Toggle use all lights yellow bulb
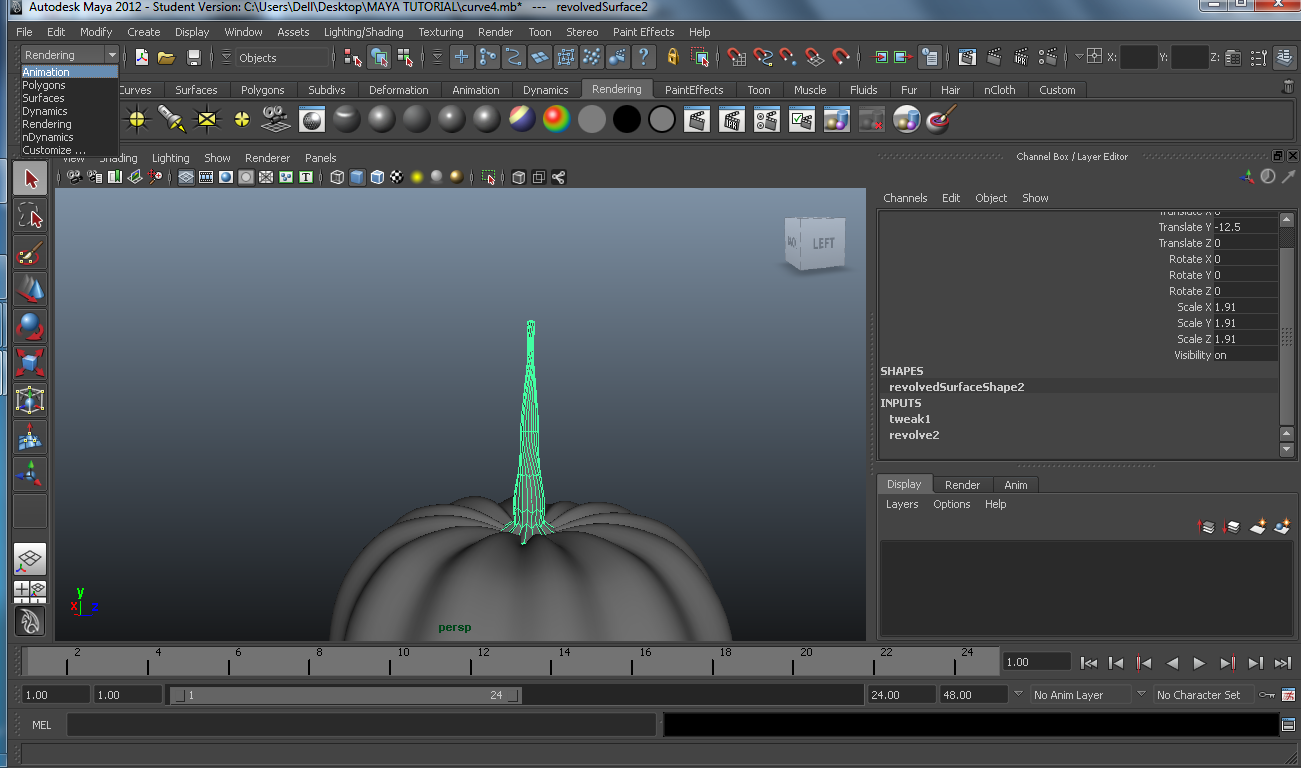This screenshot has height=768, width=1301. click(x=417, y=177)
